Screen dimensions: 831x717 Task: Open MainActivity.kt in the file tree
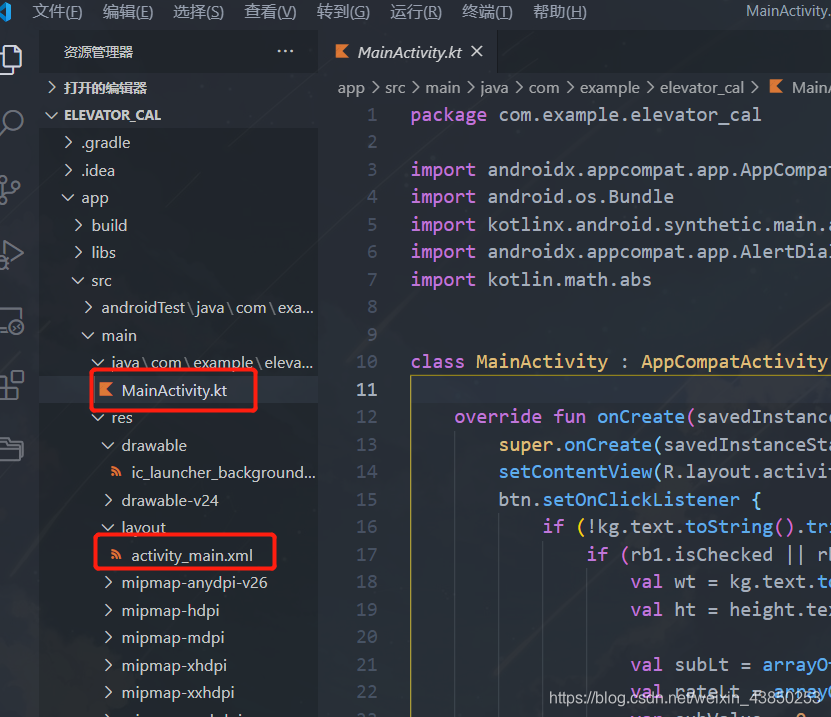[x=179, y=390]
